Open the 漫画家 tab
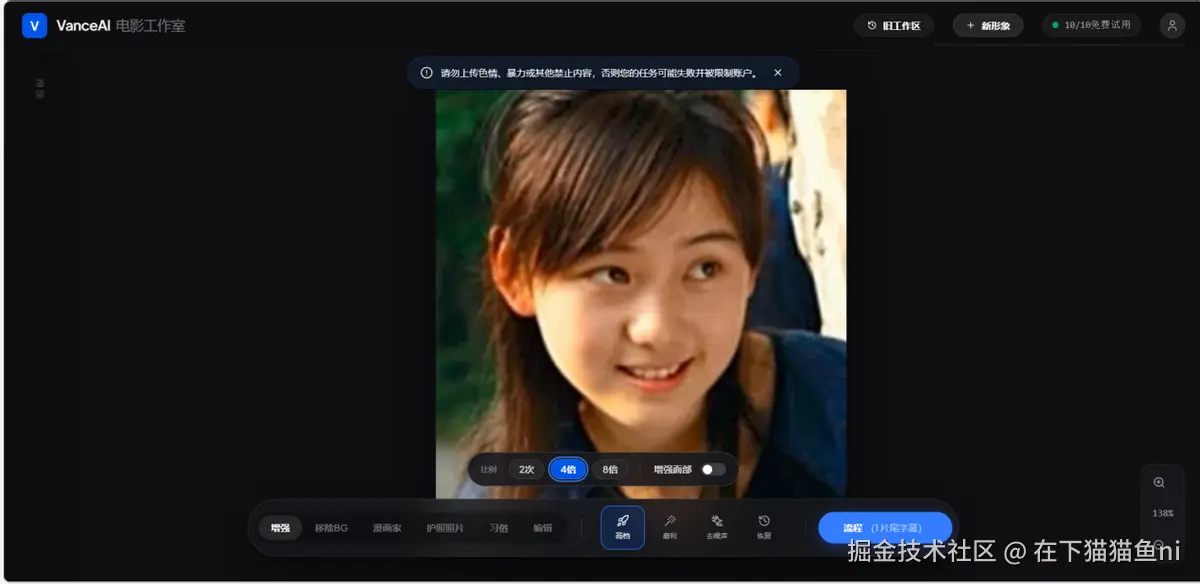Screen dimensions: 1200x584 (387, 528)
